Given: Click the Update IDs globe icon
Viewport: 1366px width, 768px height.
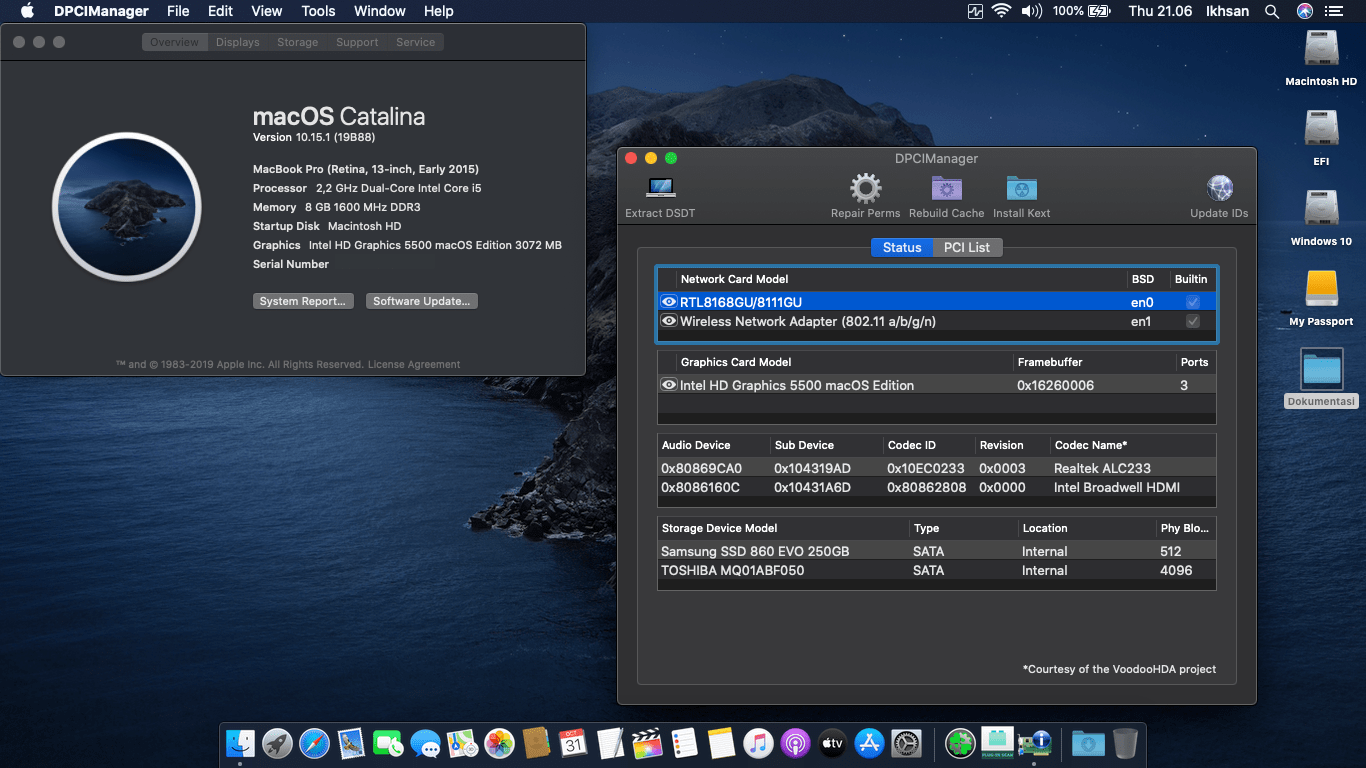Looking at the screenshot, I should click(1219, 190).
